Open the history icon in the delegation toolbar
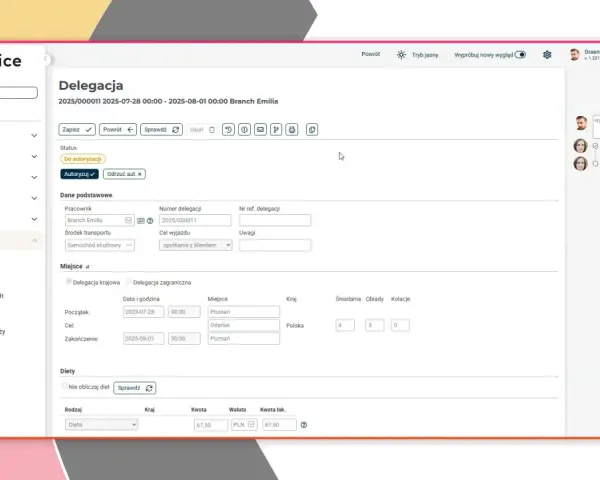Viewport: 600px width, 480px height. (x=228, y=130)
